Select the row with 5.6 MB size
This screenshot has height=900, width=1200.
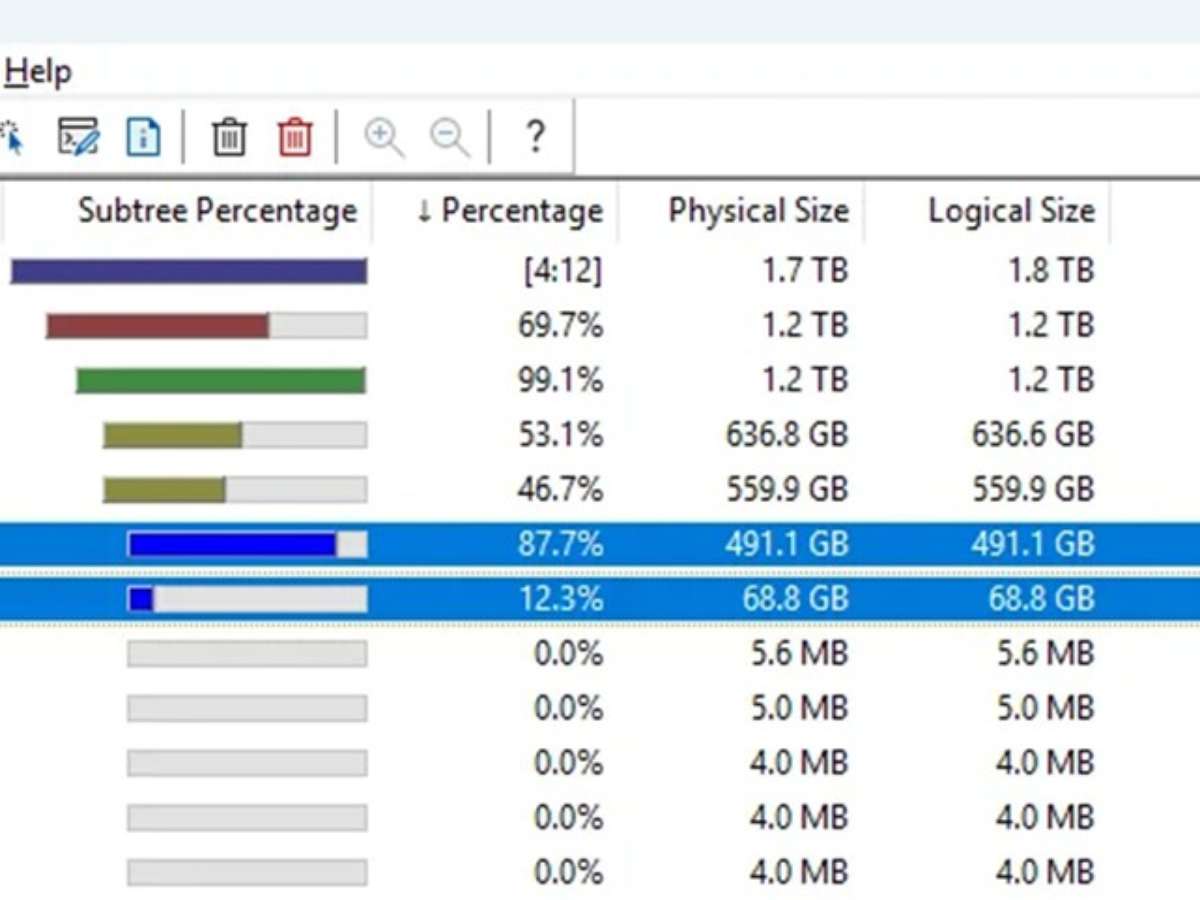click(798, 654)
